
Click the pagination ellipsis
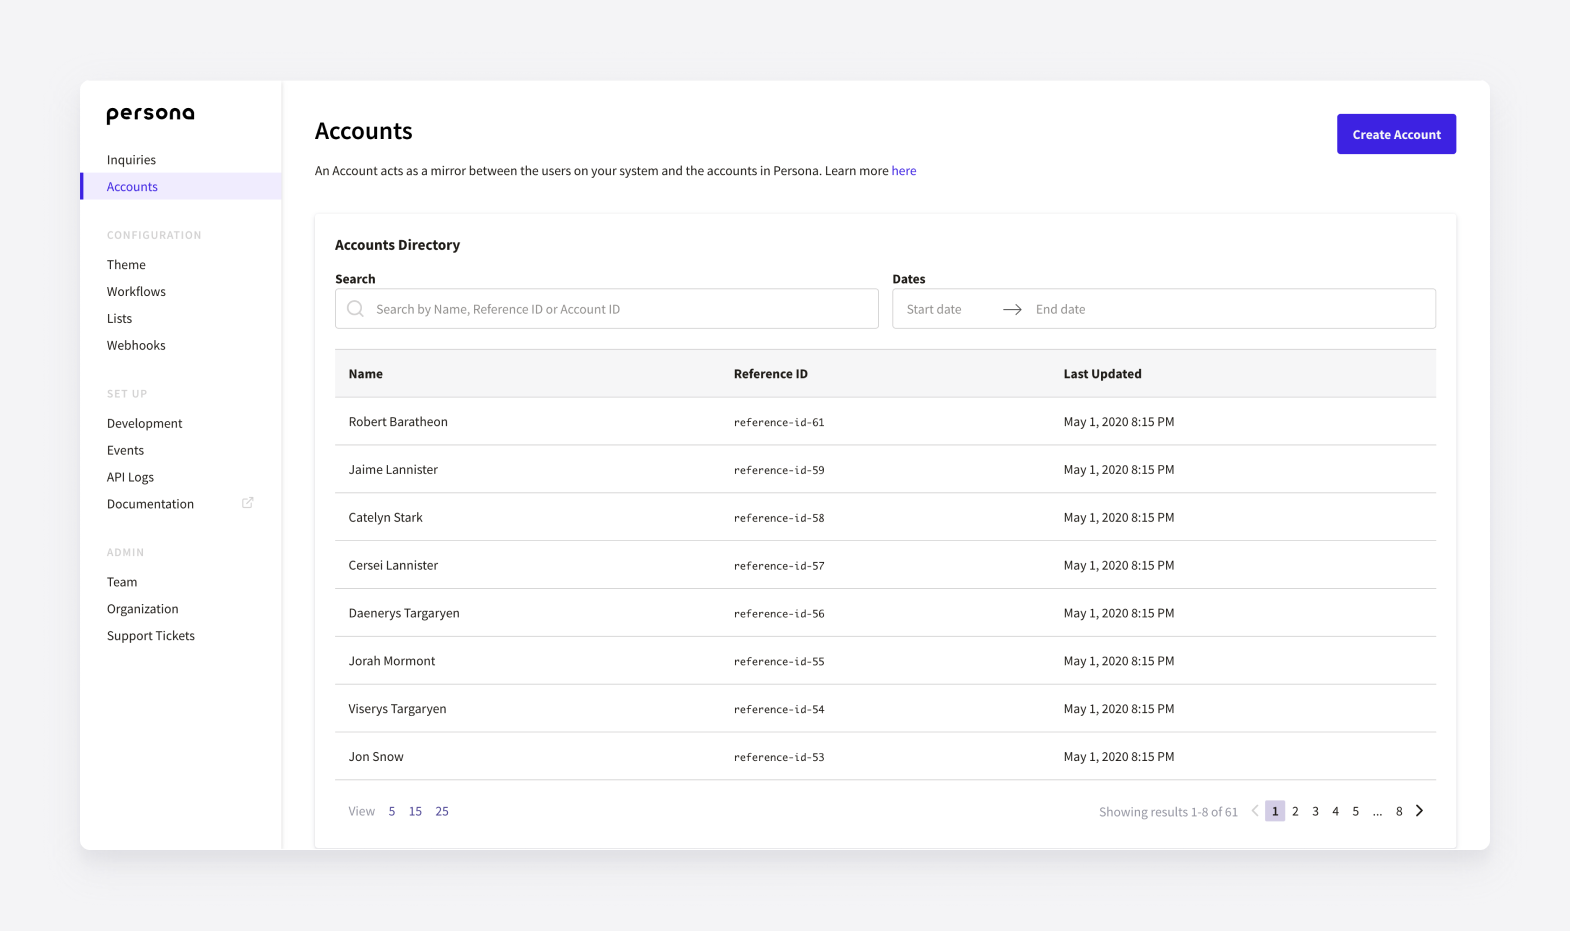(1377, 812)
